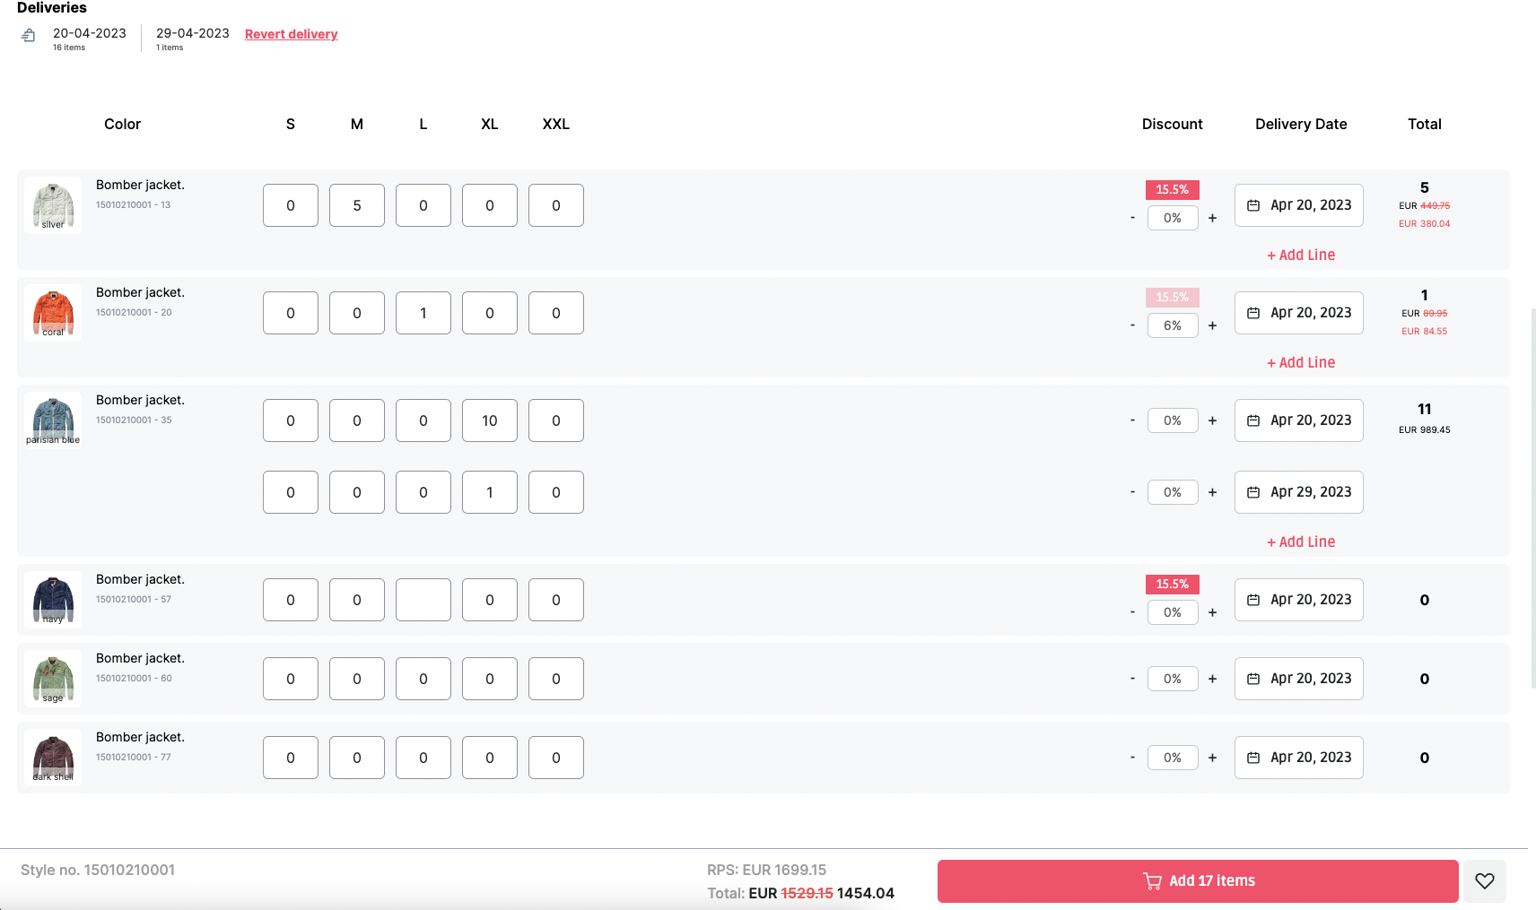Click the empty L quantity field for navy
The width and height of the screenshot is (1536, 910).
pyautogui.click(x=423, y=600)
